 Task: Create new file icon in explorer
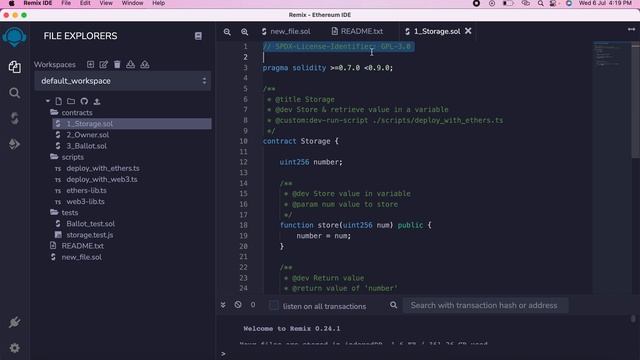coord(59,101)
